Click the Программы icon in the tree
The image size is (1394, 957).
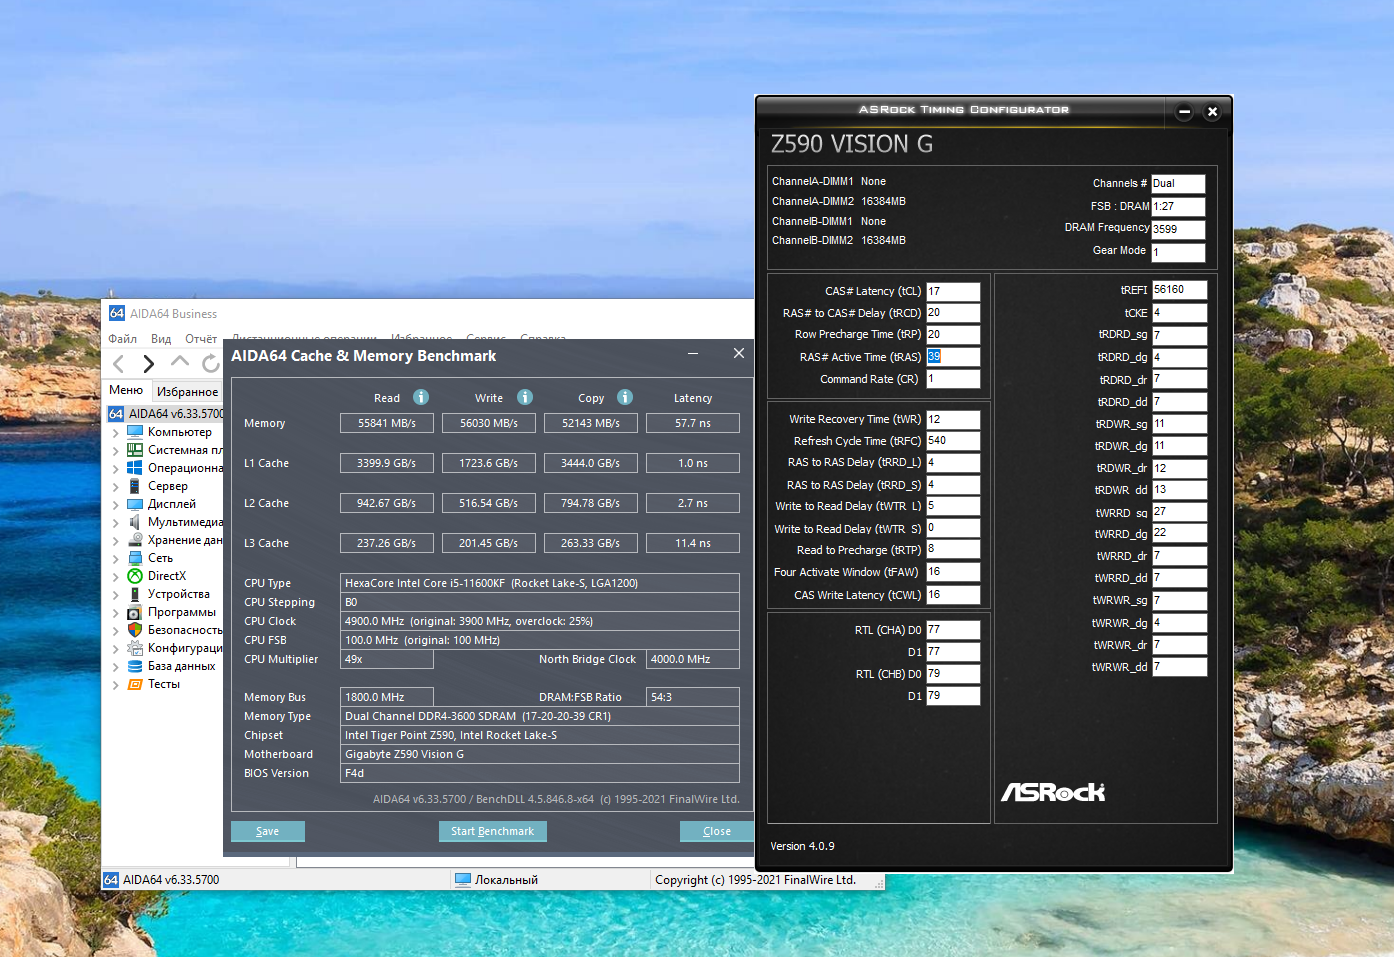click(135, 612)
